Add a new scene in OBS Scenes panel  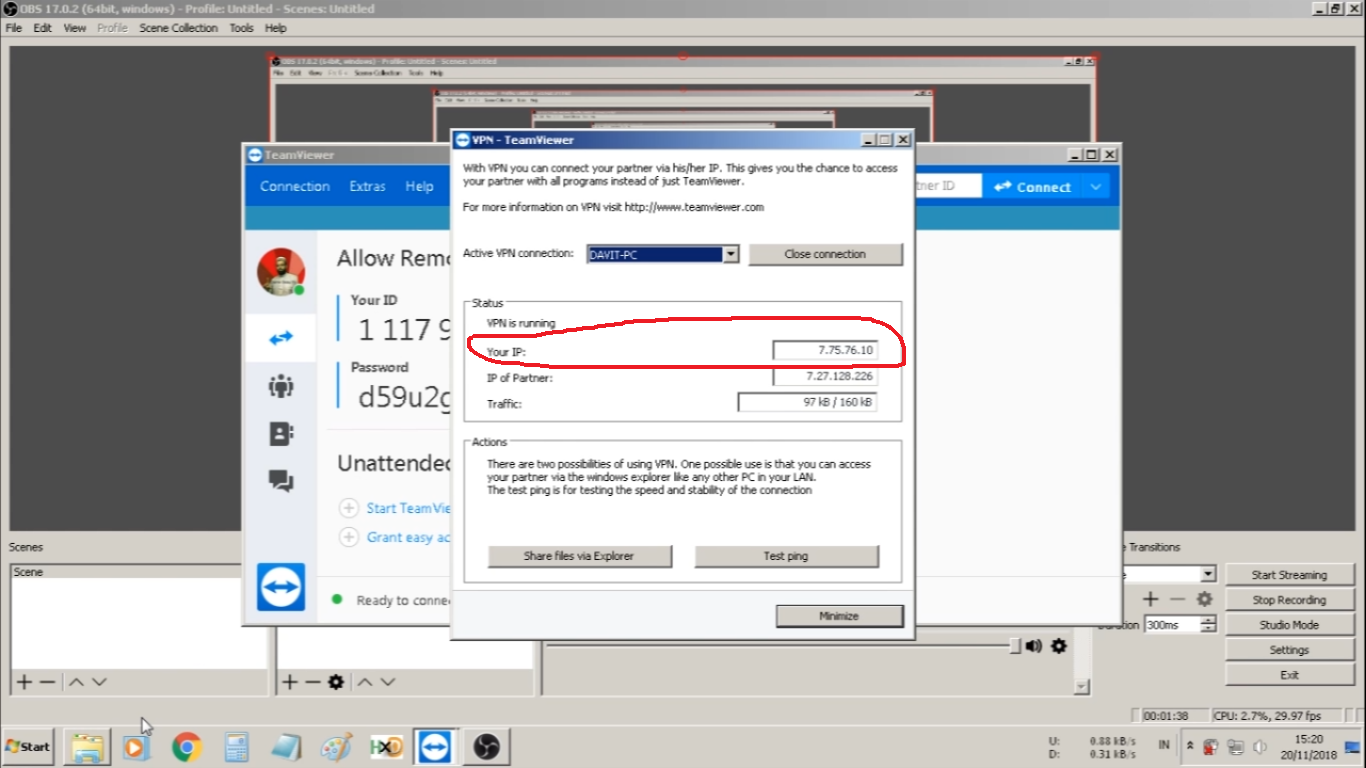tap(25, 682)
